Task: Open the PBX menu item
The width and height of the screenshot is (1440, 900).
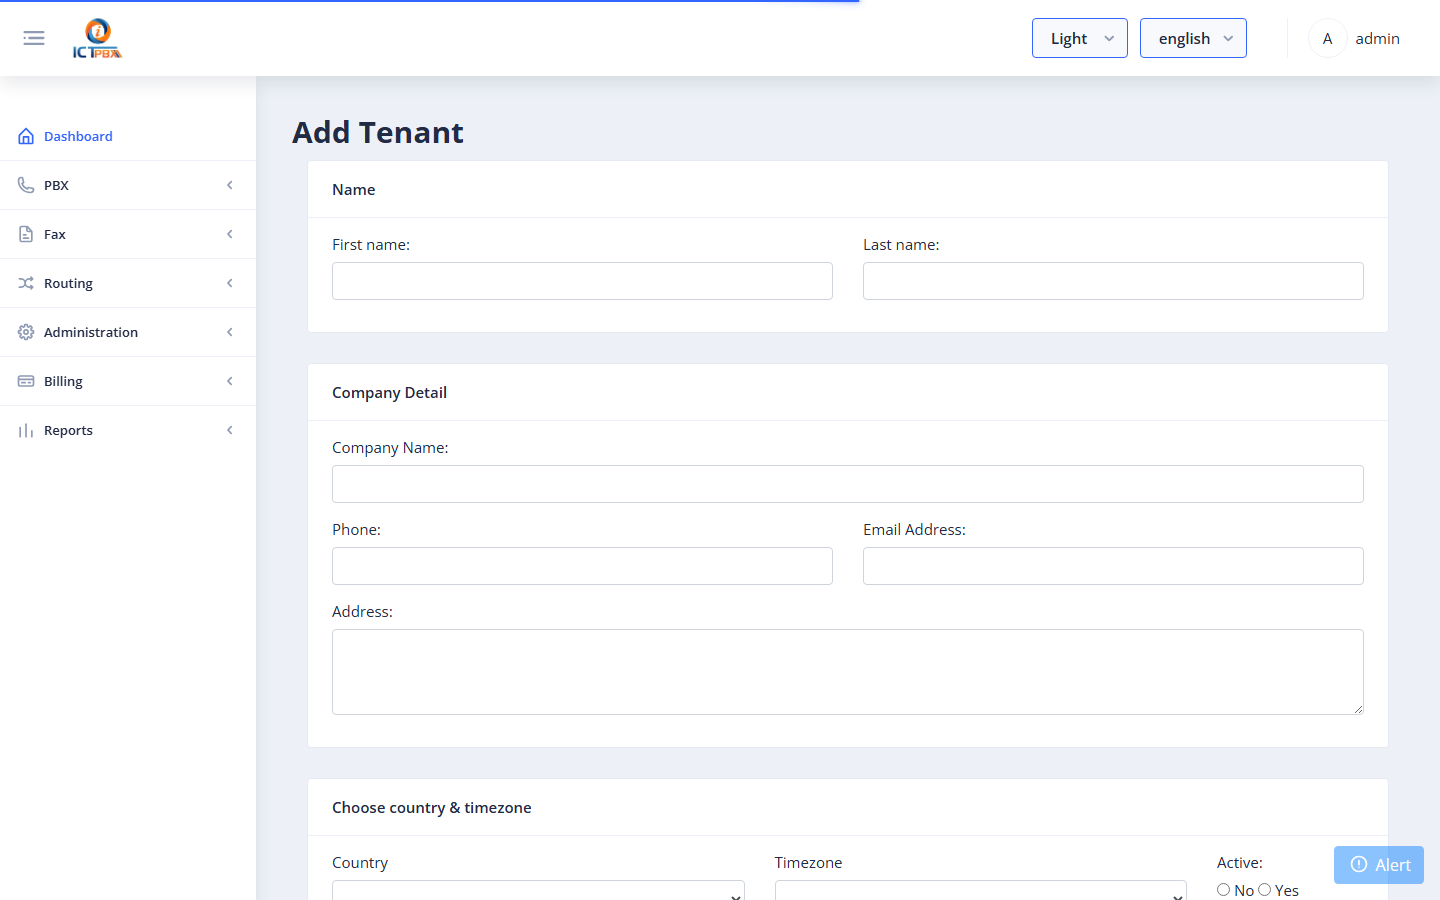Action: [128, 185]
